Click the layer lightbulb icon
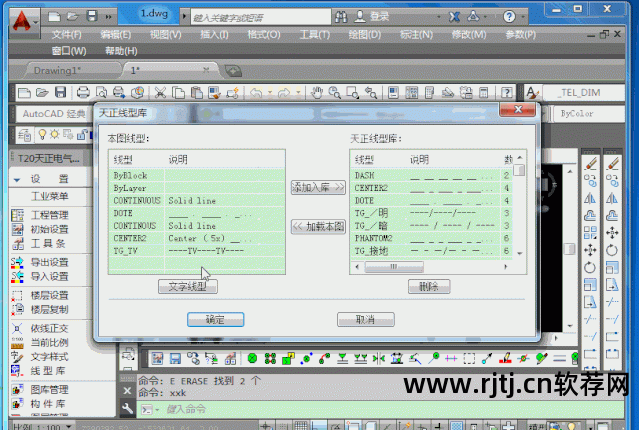The image size is (639, 430). click(x=42, y=135)
